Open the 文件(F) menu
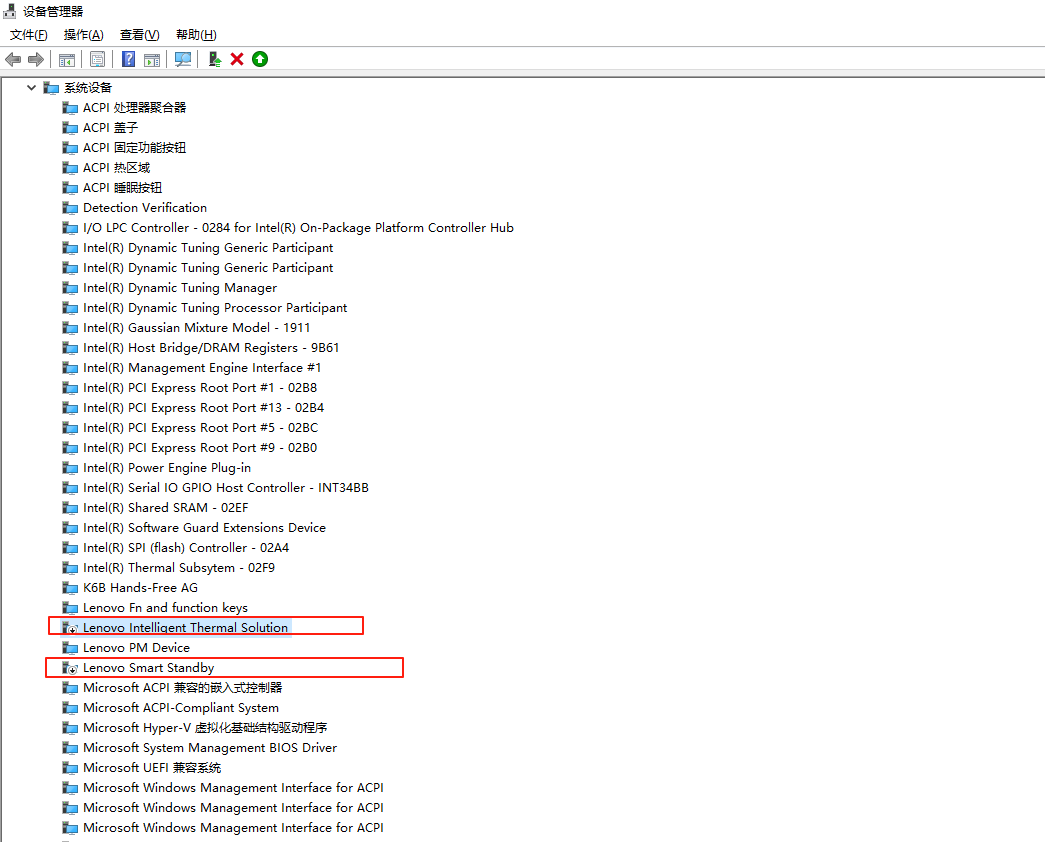Viewport: 1045px width, 842px height. click(x=29, y=35)
